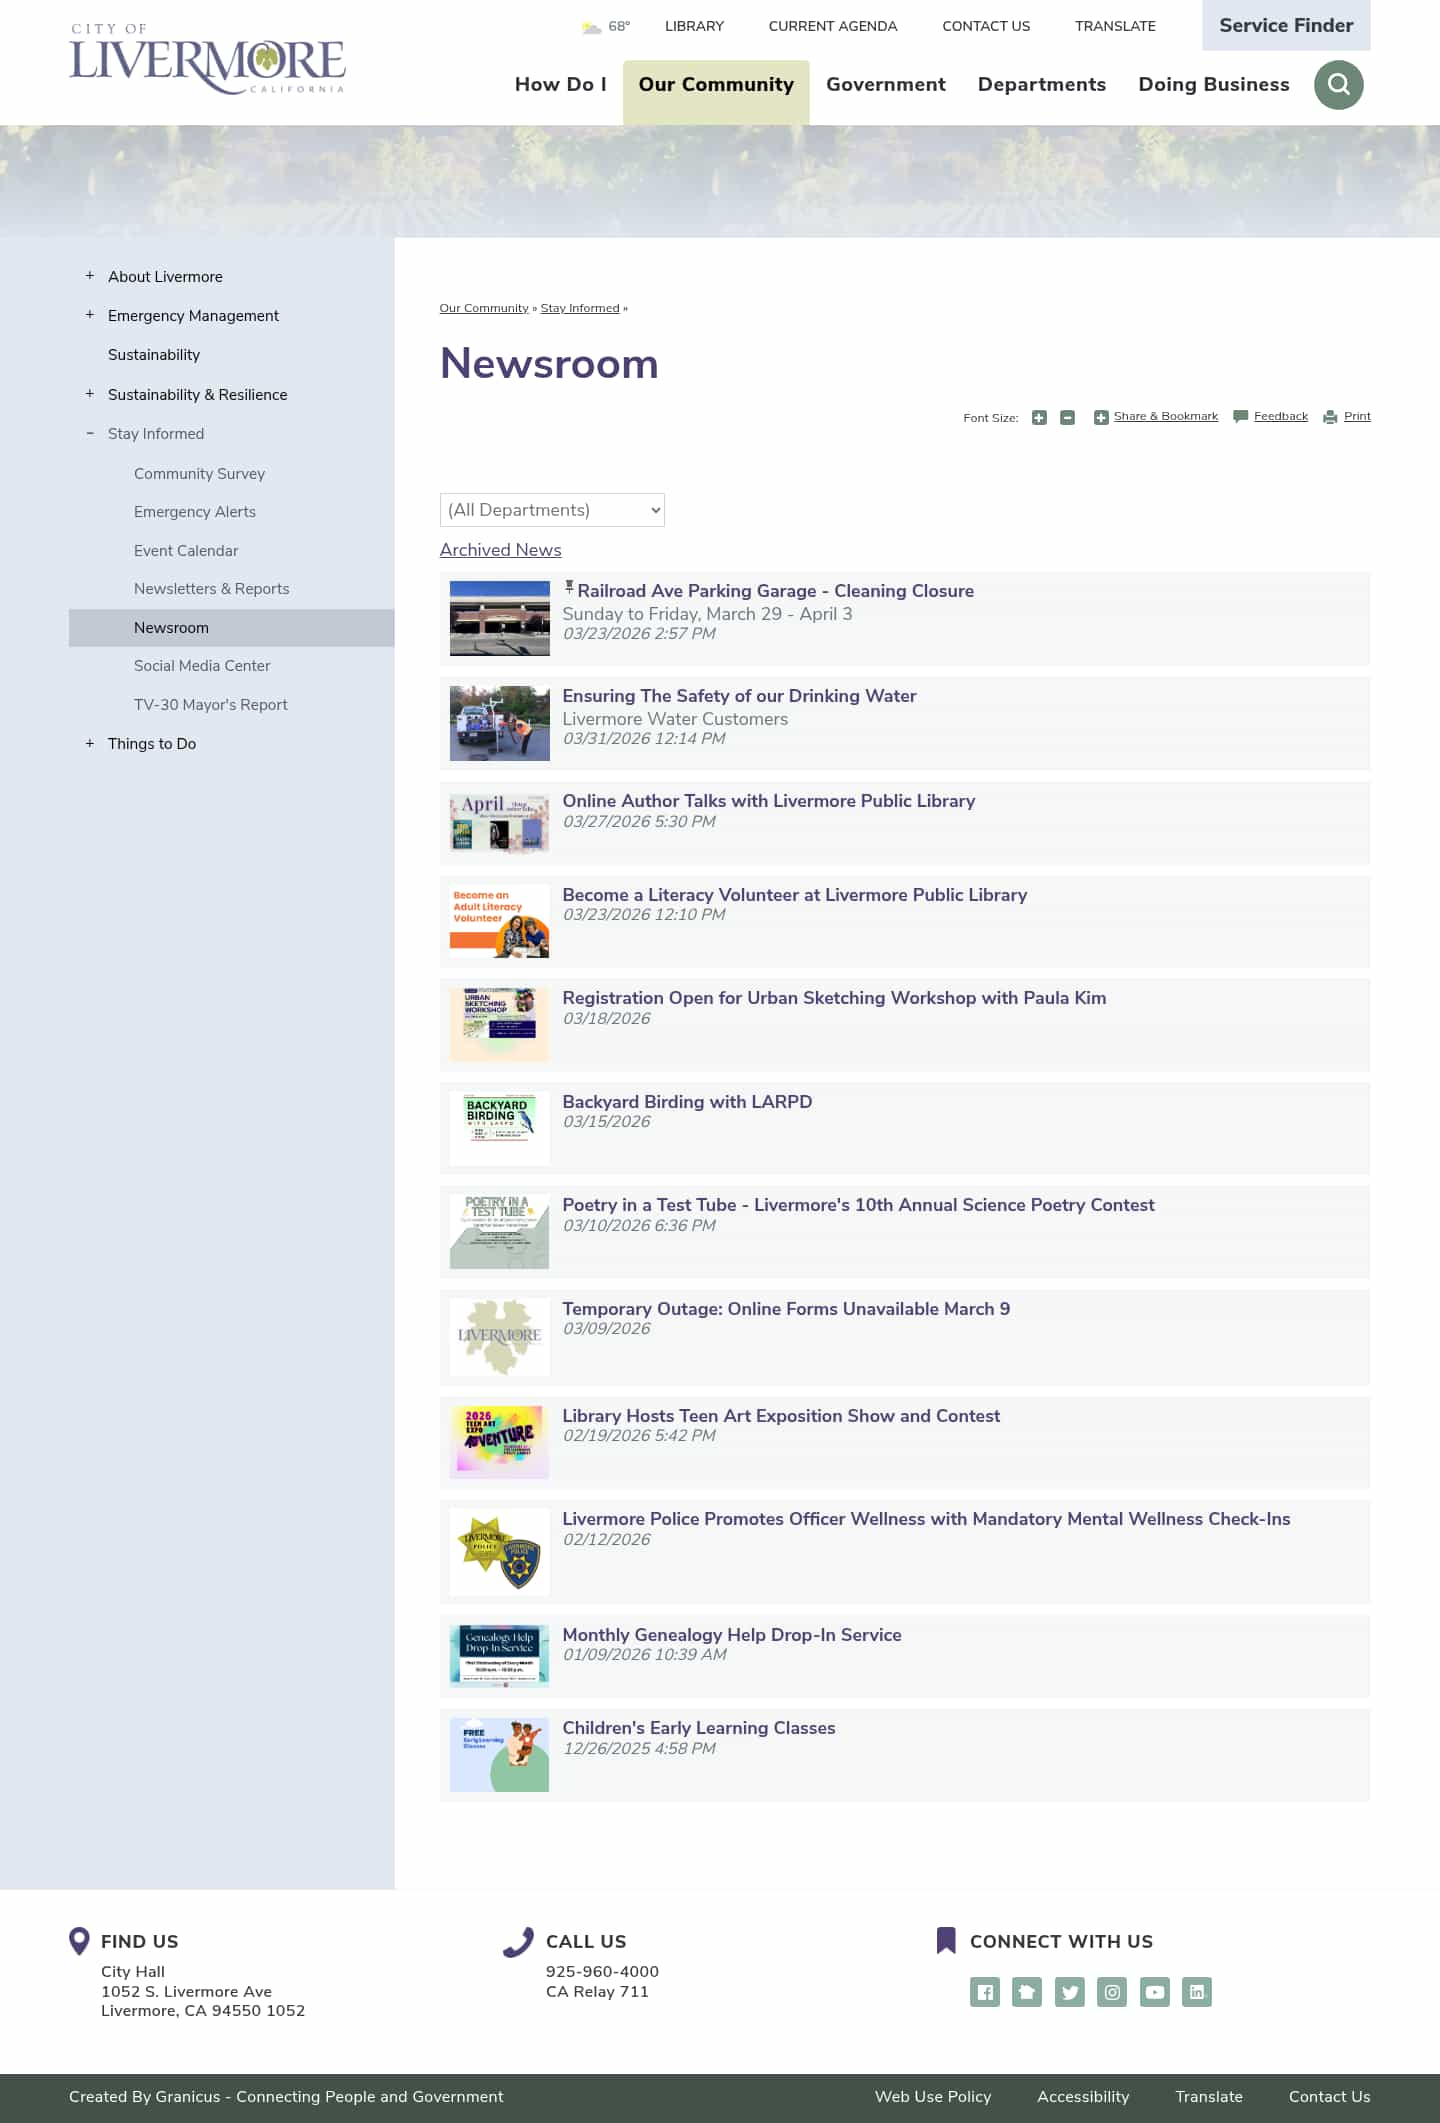The height and width of the screenshot is (2123, 1440).
Task: Open Urban Sketching Workshop registration article
Action: [834, 998]
